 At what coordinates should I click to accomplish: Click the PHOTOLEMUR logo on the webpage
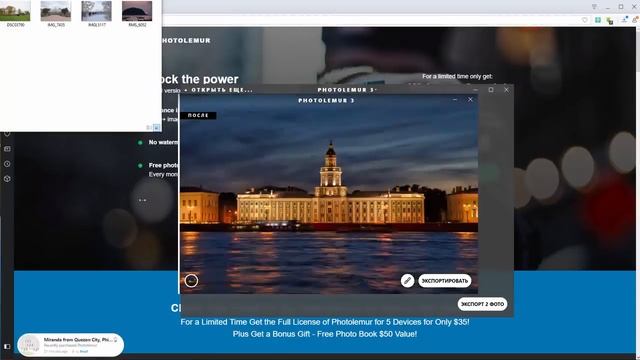tap(186, 40)
